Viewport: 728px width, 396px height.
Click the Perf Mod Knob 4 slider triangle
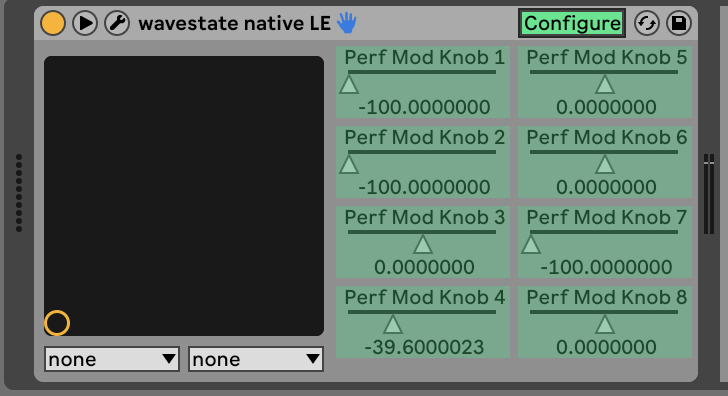393,325
